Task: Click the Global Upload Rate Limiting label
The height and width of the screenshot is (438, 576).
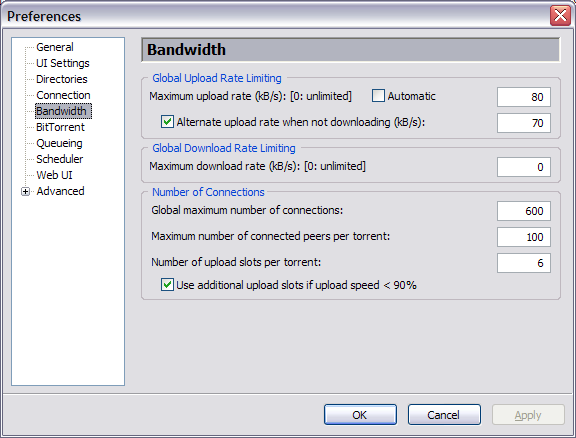Action: tap(217, 78)
